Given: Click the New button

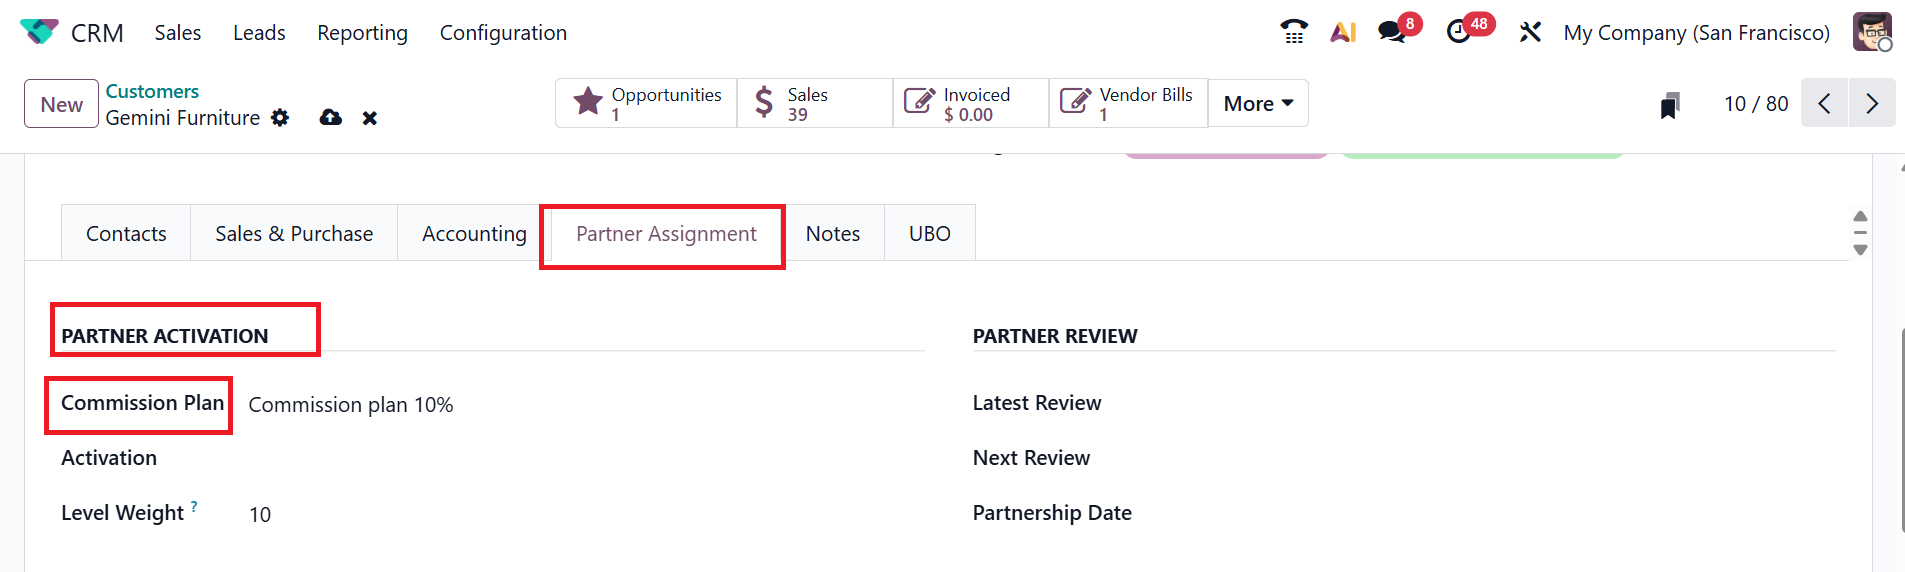Looking at the screenshot, I should point(62,104).
